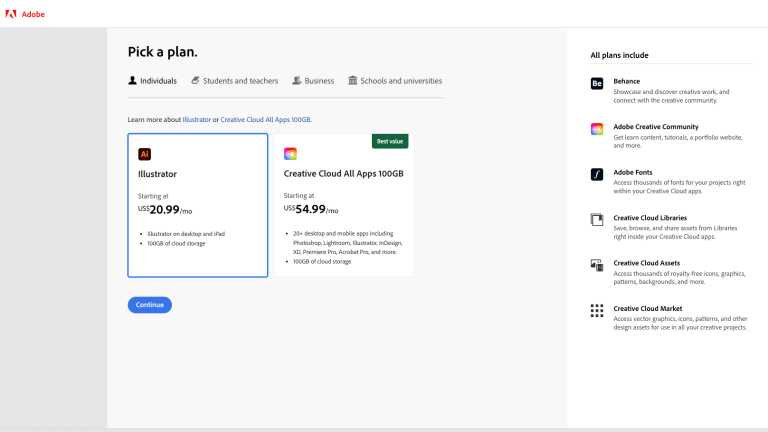Switch to Schools and universities tab

[394, 81]
